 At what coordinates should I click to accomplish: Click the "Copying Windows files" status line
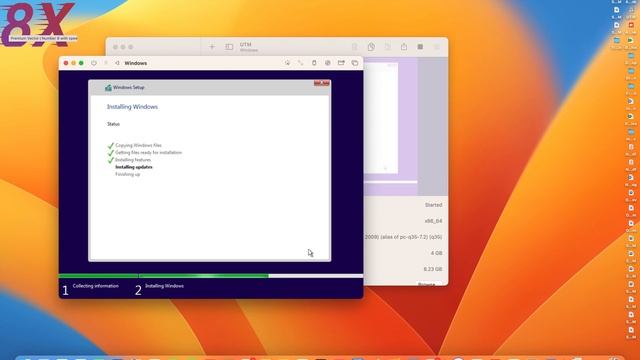[138, 145]
